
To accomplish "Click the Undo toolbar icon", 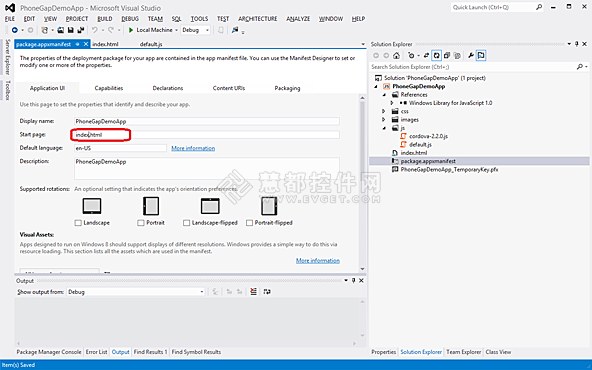I will (94, 30).
